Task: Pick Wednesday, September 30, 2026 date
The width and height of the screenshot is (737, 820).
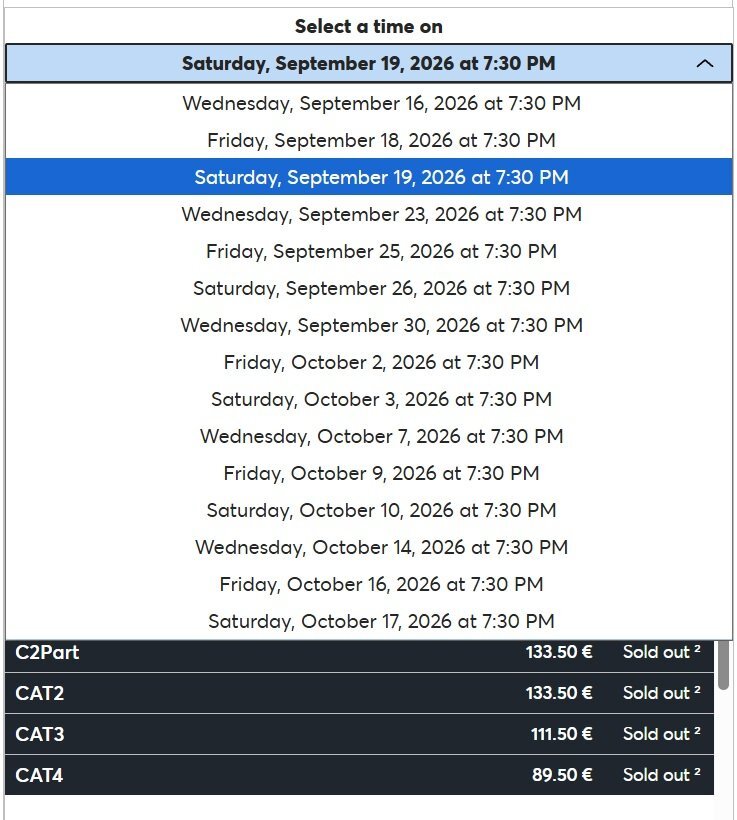Action: (381, 325)
